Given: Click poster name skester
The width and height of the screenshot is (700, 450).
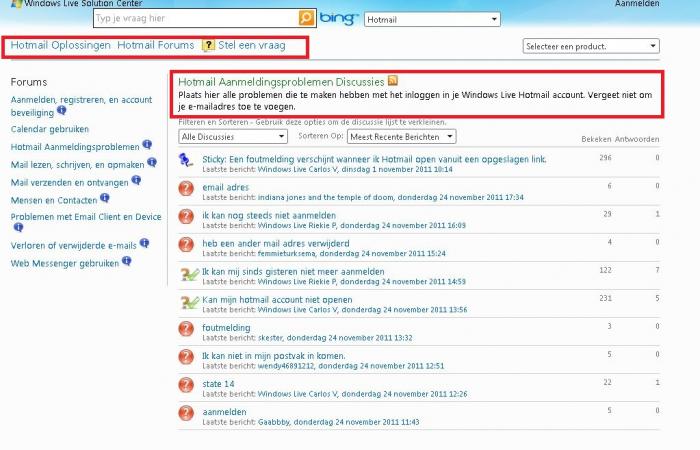Looking at the screenshot, I should pos(270,338).
